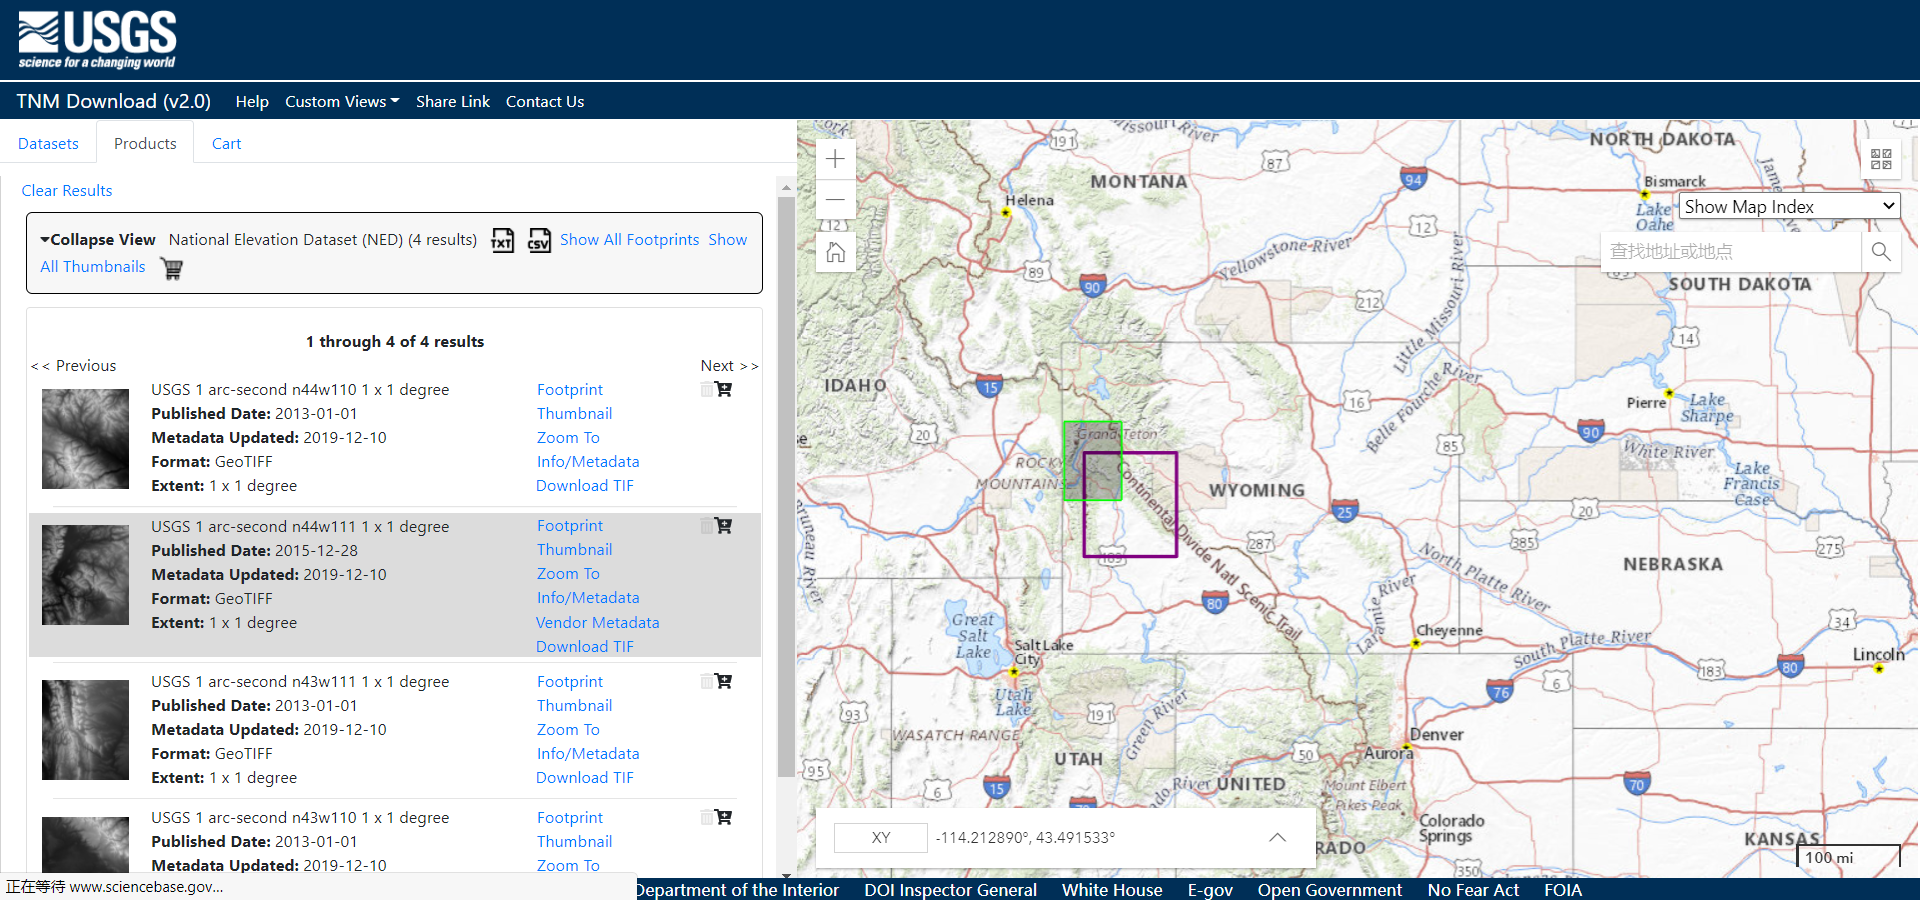Click the n43w110 elevation preview image

85,845
